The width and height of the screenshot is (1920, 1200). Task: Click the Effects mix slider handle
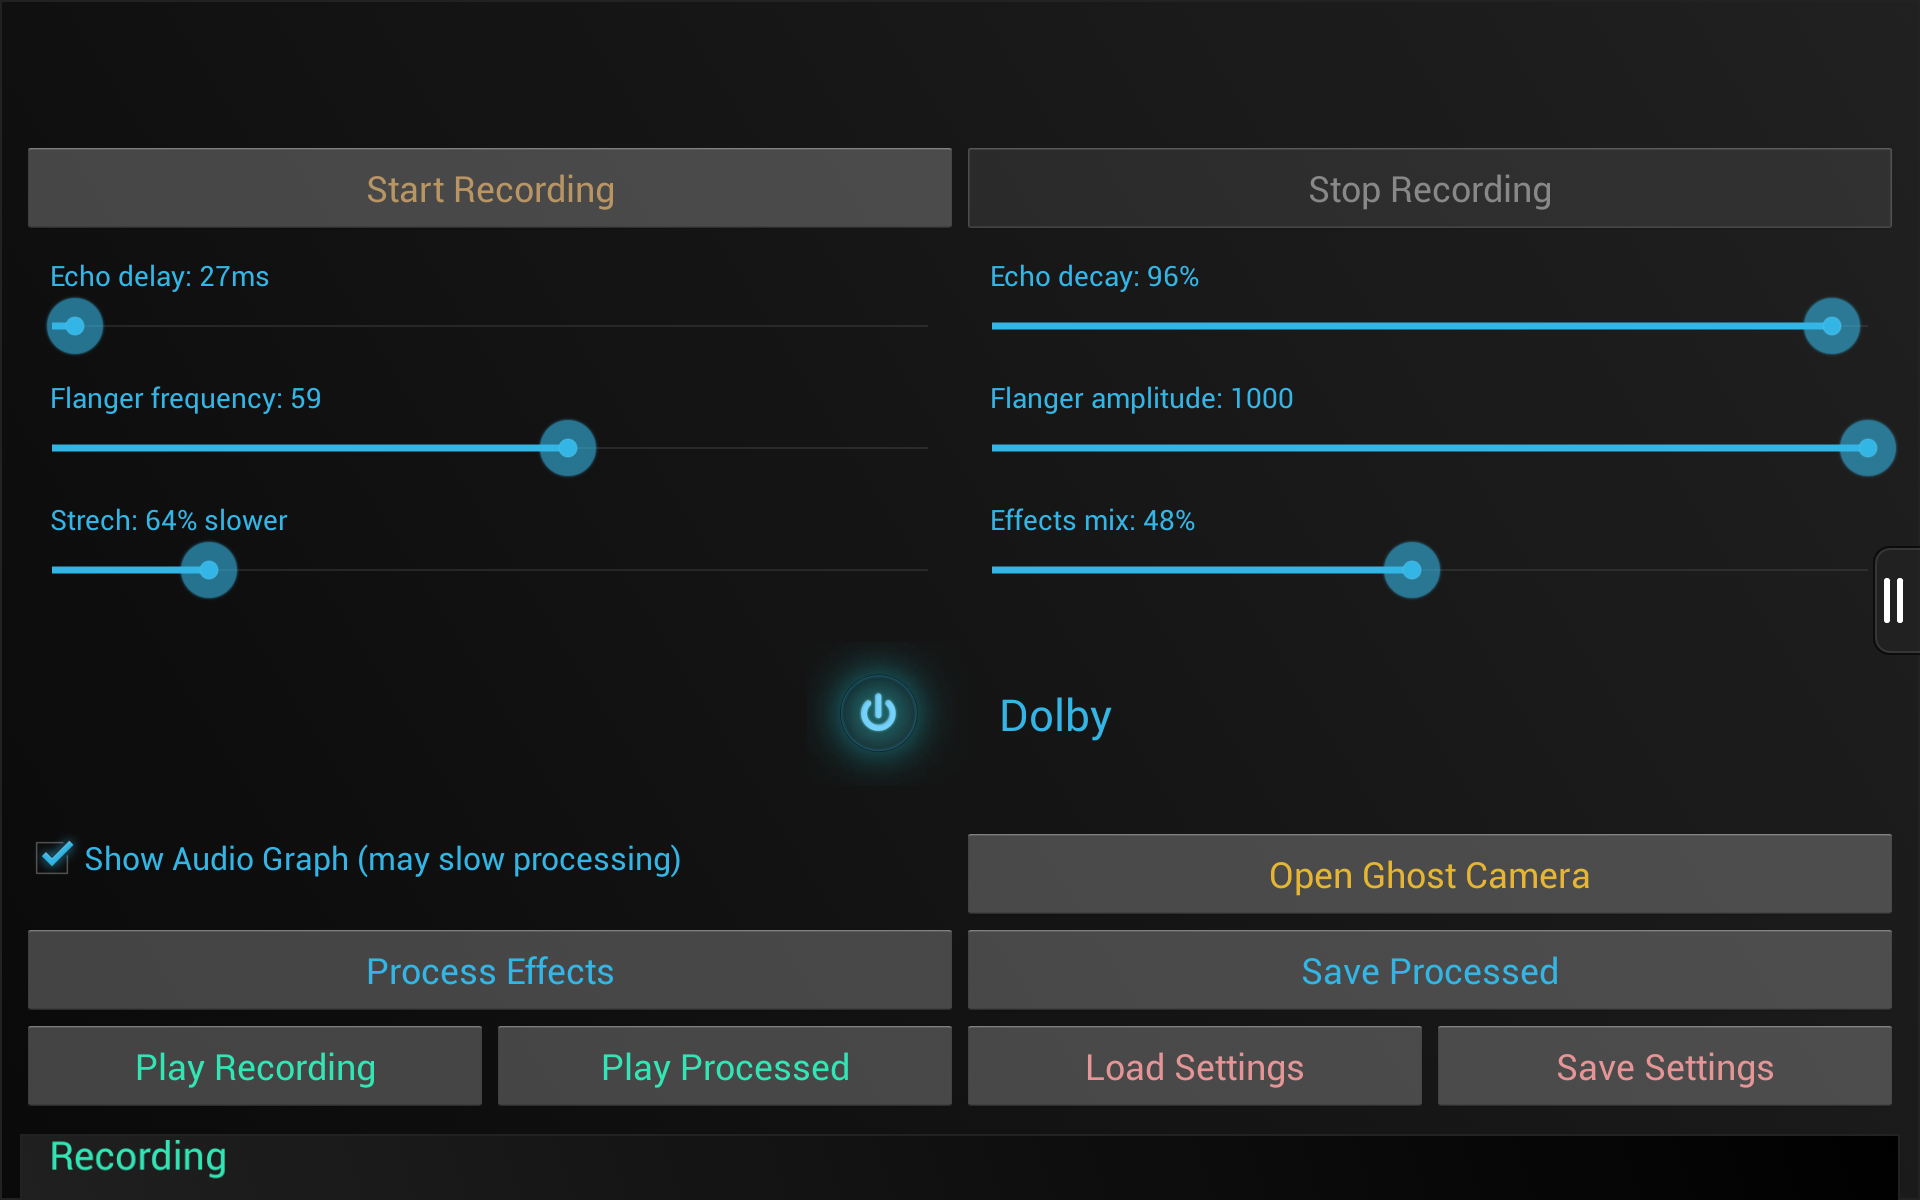point(1412,570)
